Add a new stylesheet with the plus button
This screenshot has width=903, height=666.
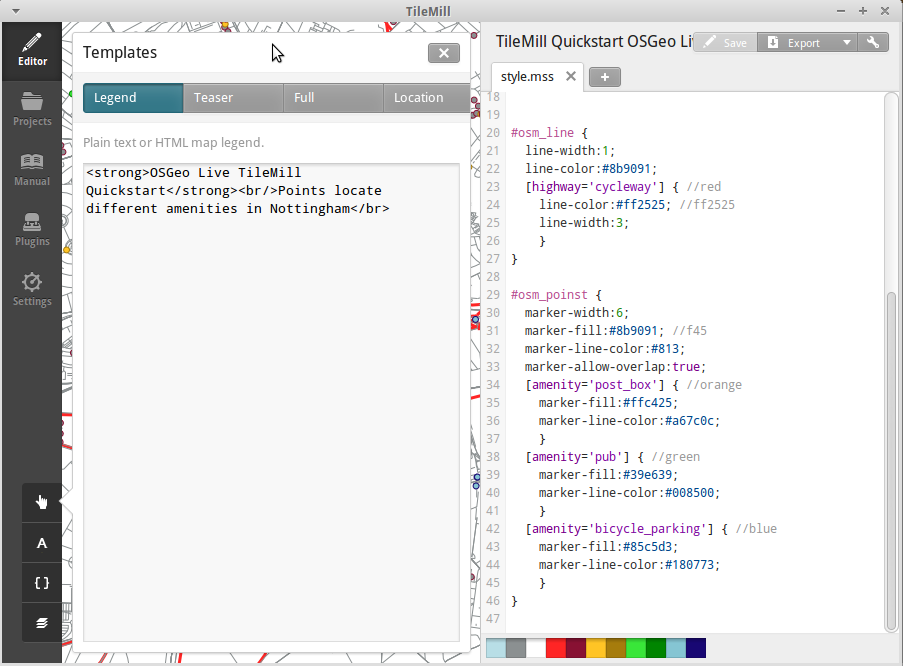click(x=605, y=77)
